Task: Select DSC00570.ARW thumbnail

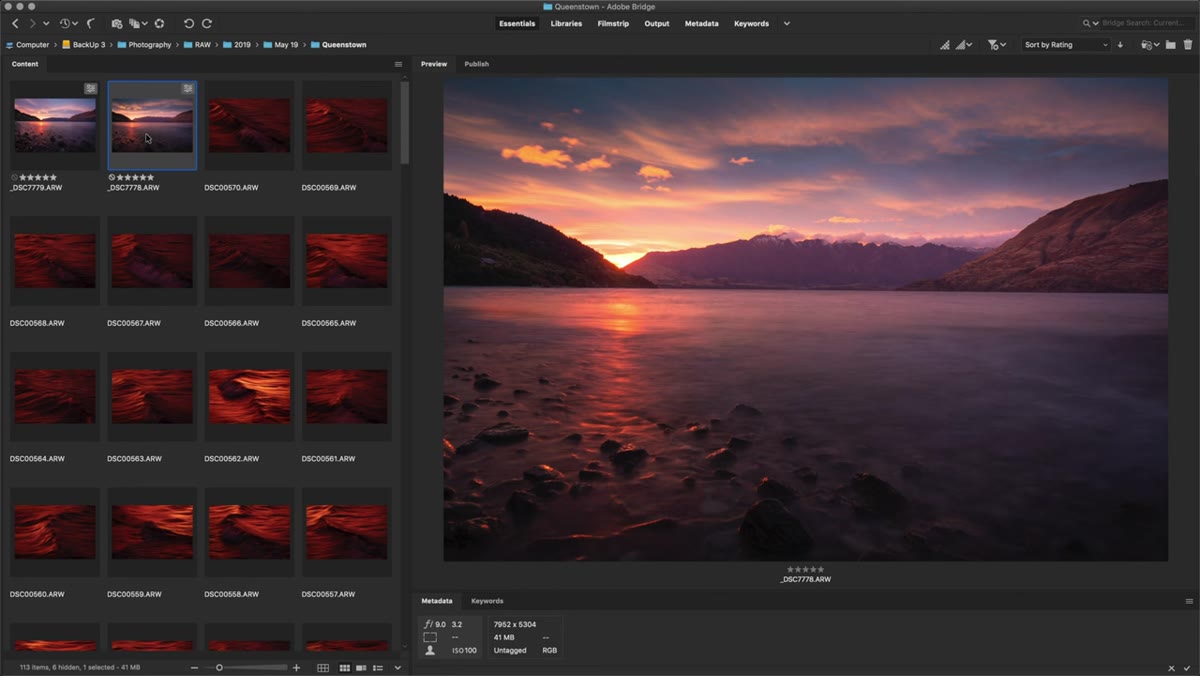Action: coord(249,125)
